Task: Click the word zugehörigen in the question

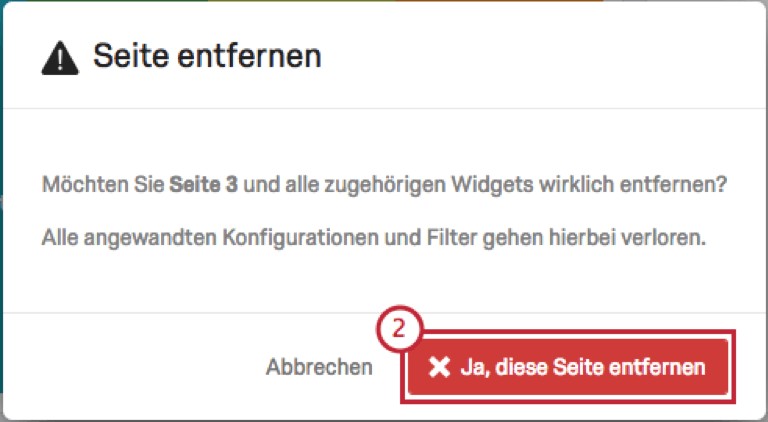Action: (385, 186)
